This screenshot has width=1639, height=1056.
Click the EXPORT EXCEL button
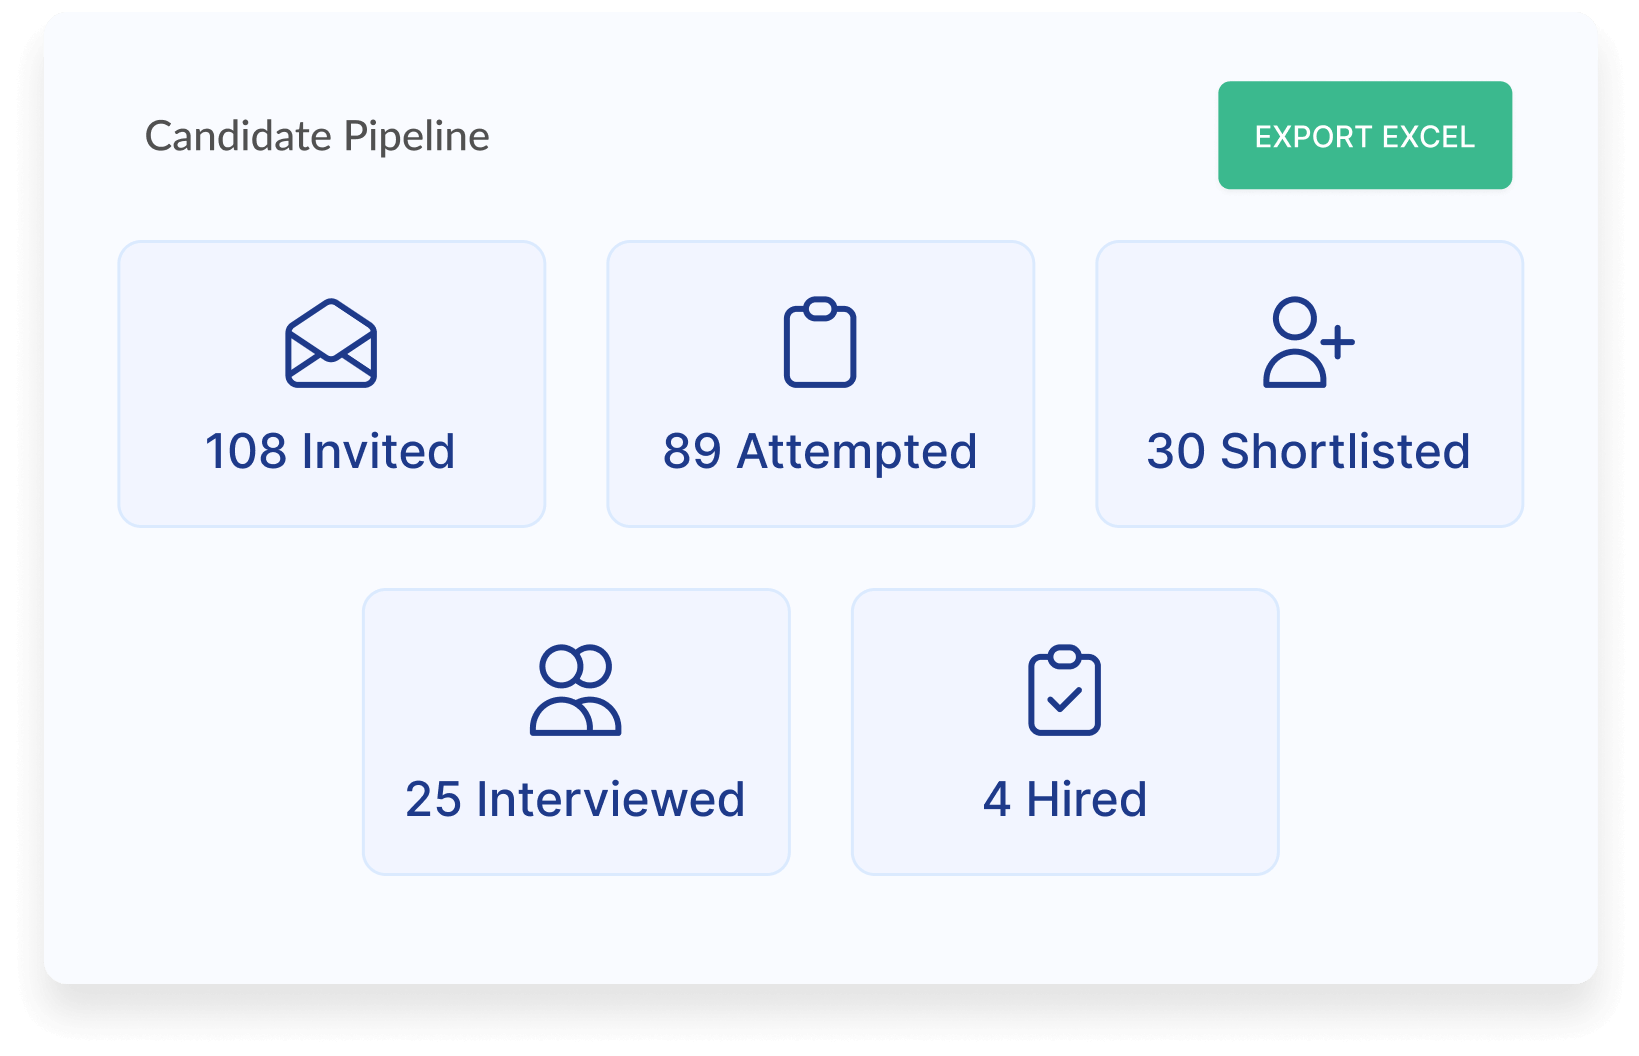click(1364, 135)
